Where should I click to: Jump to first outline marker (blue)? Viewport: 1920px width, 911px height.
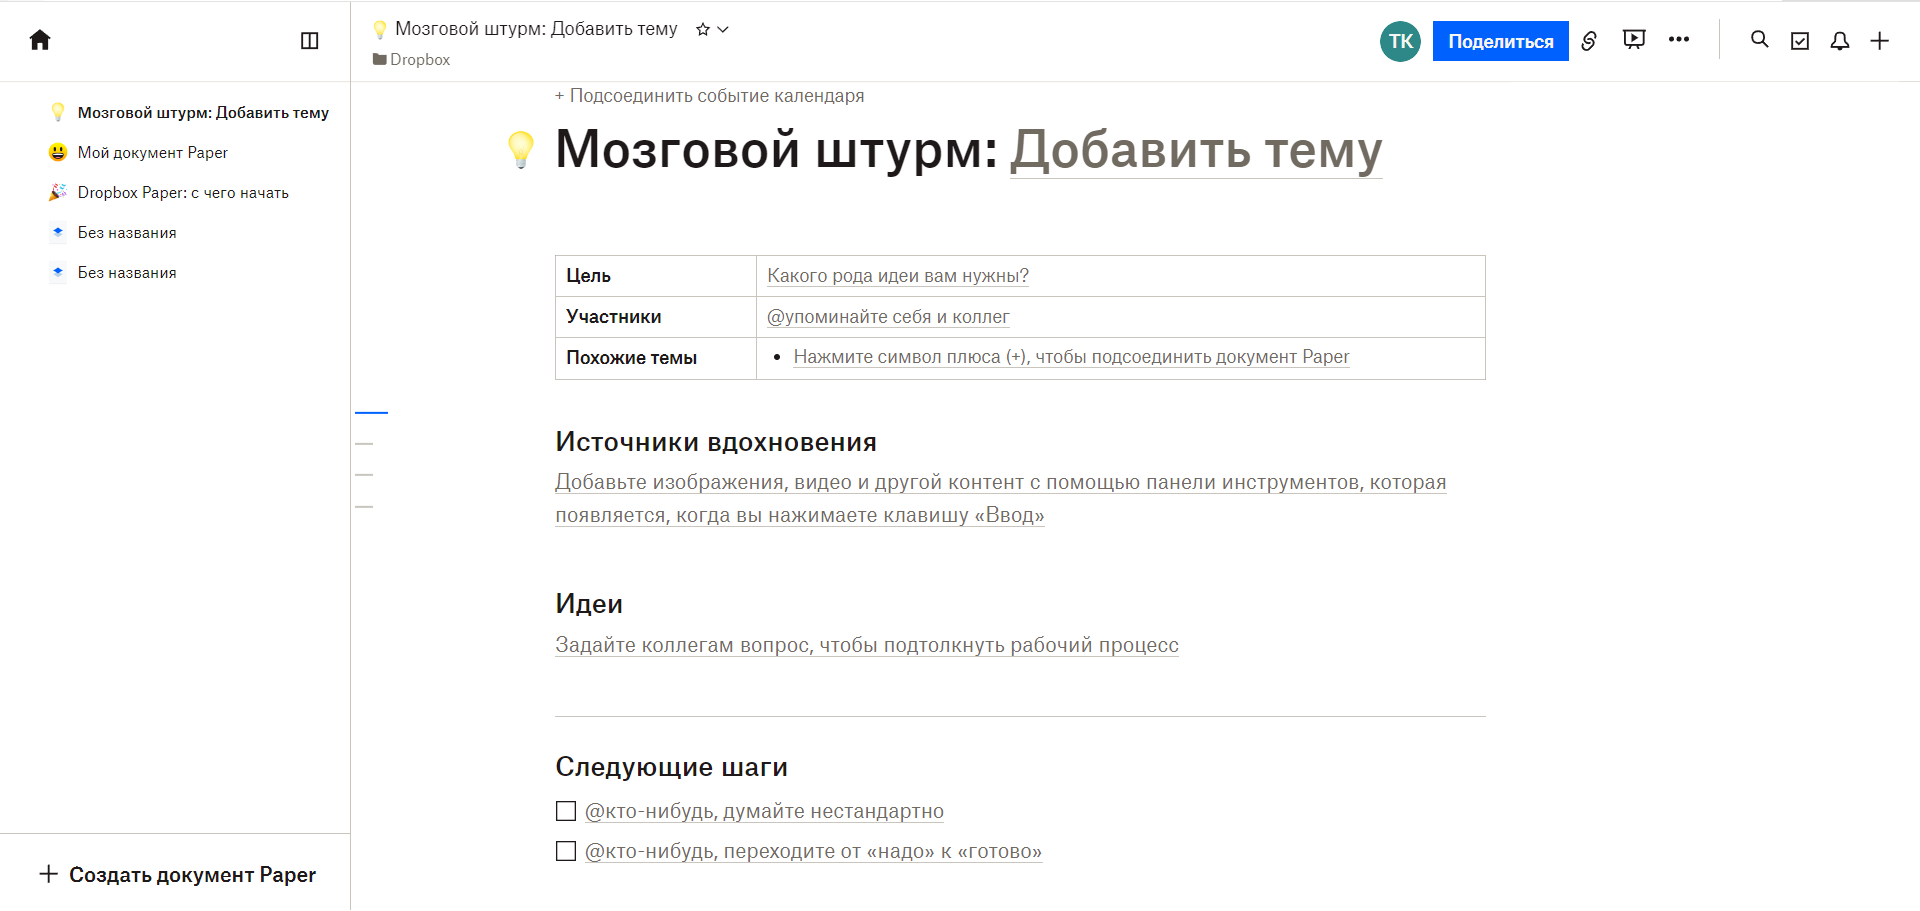pyautogui.click(x=371, y=412)
